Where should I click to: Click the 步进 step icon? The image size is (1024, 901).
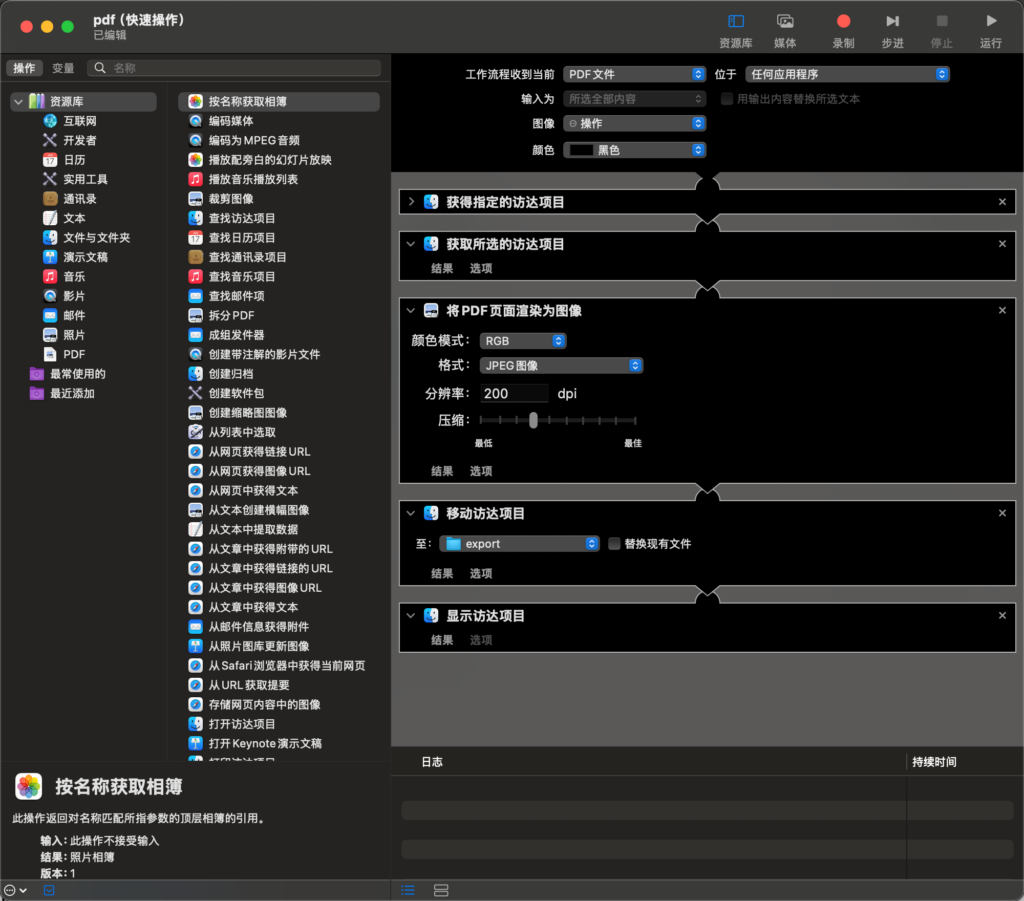(x=892, y=21)
